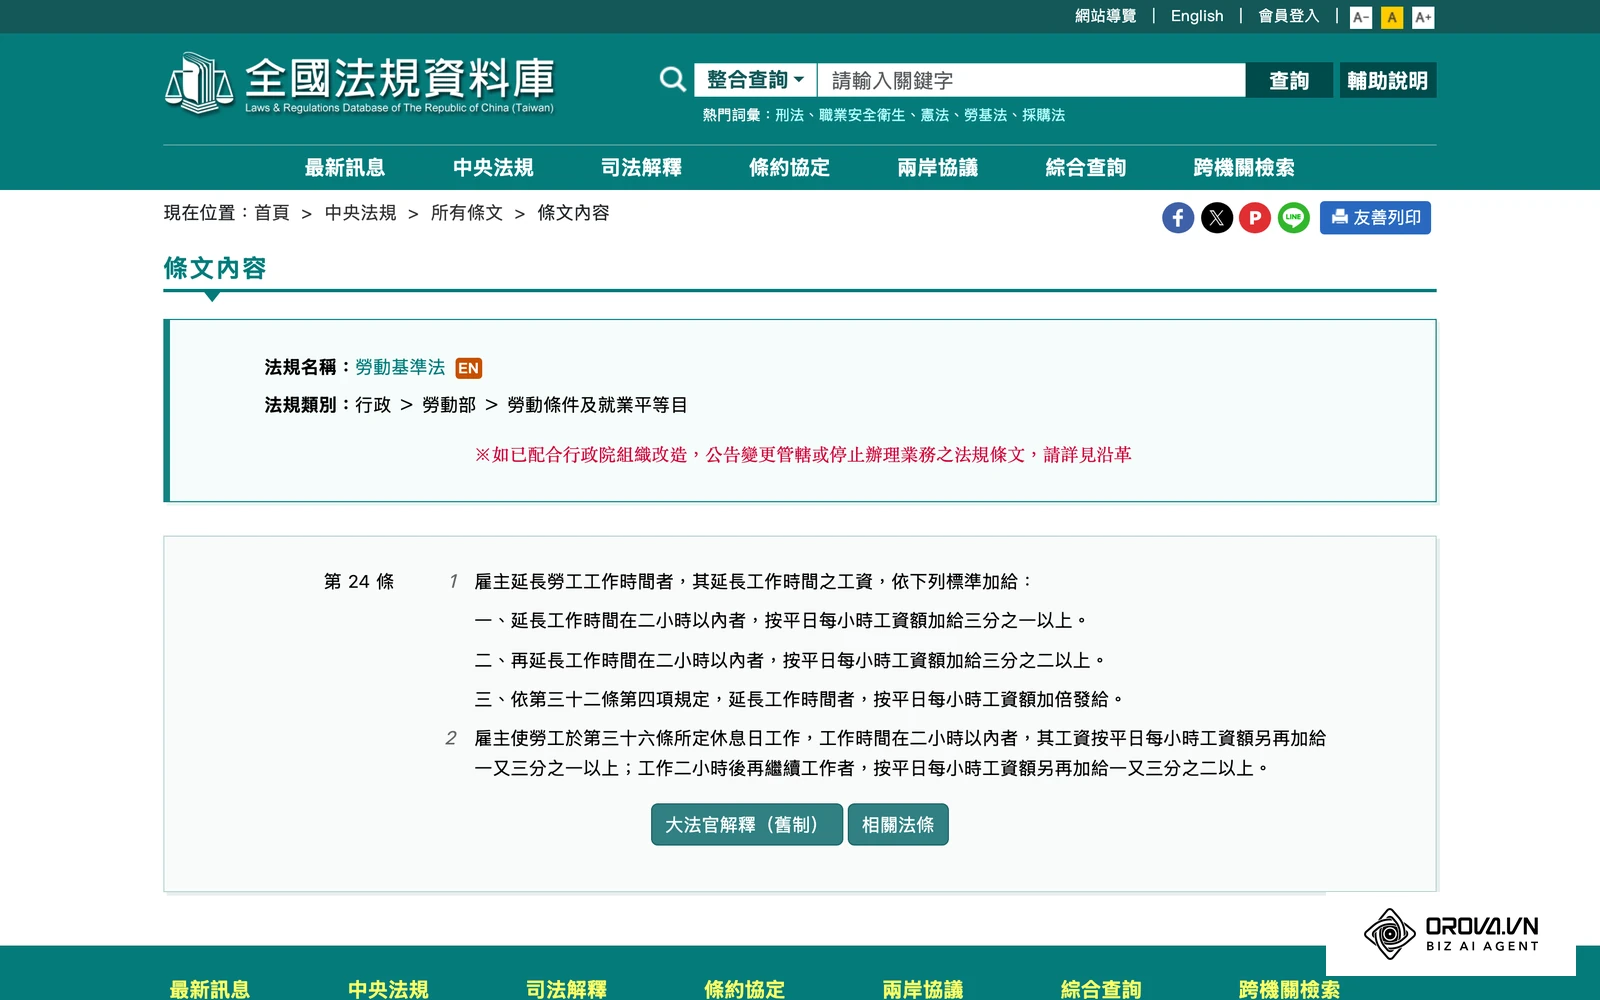Open 最新訊息 in the top navigation
Image resolution: width=1600 pixels, height=1000 pixels.
[x=344, y=167]
